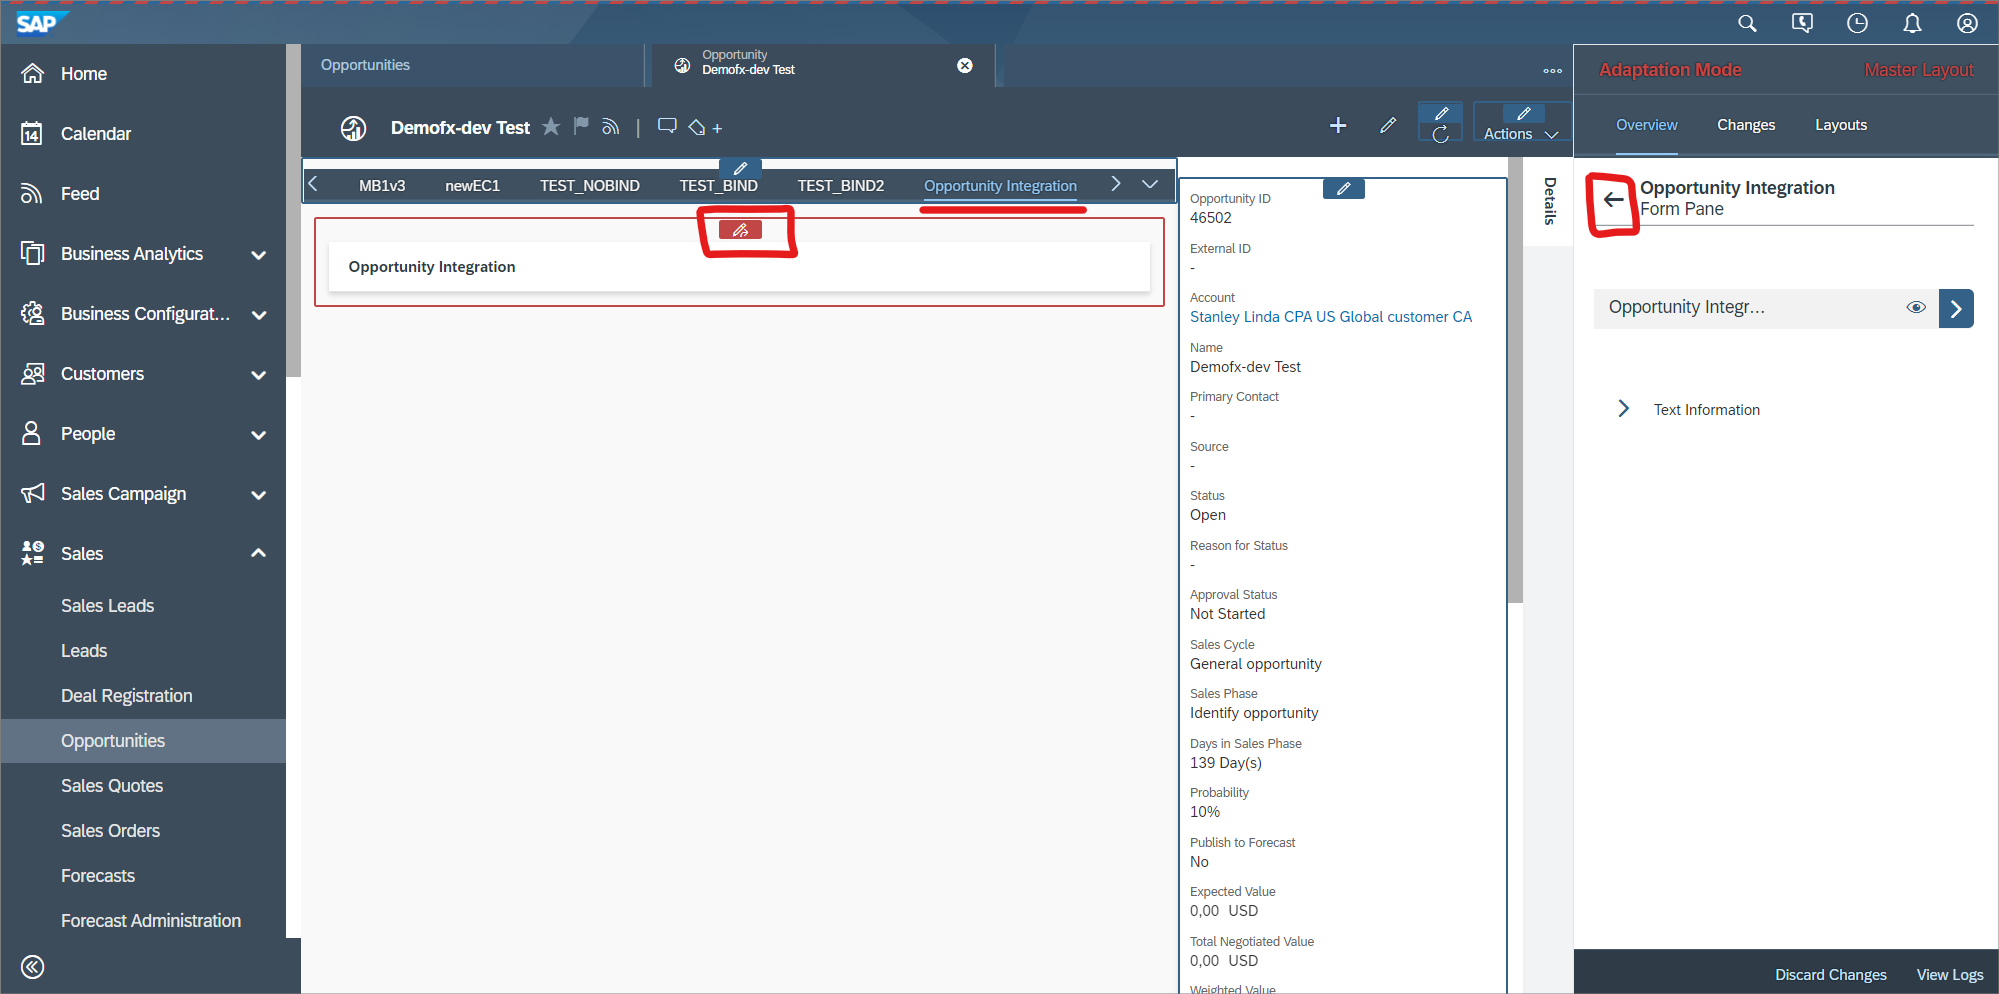Open the notifications bell icon
1999x994 pixels.
pyautogui.click(x=1911, y=23)
